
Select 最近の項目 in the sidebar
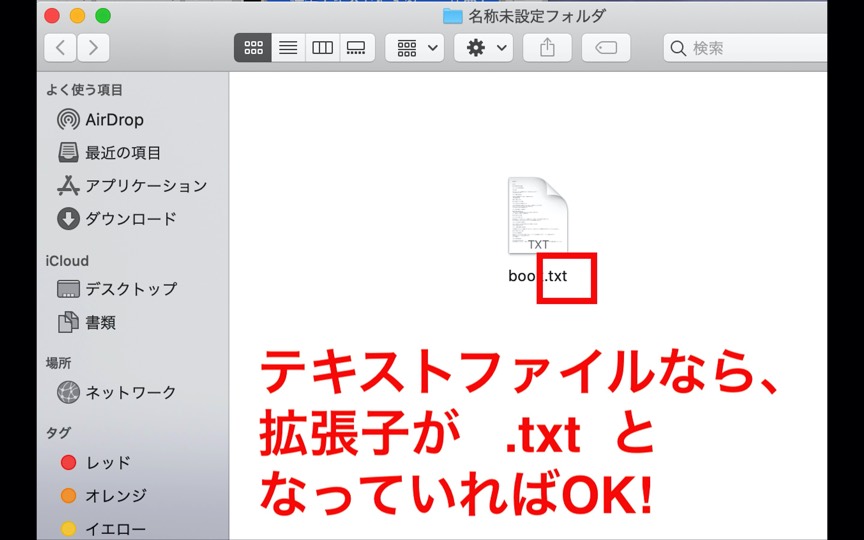point(122,153)
